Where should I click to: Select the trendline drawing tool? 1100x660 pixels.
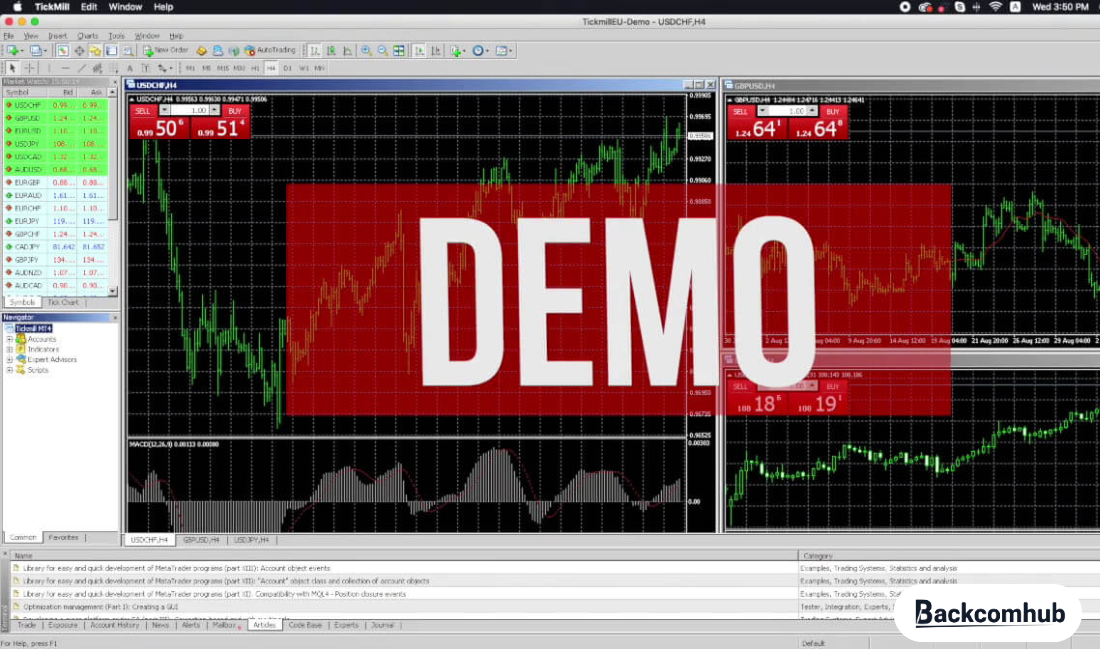81,68
